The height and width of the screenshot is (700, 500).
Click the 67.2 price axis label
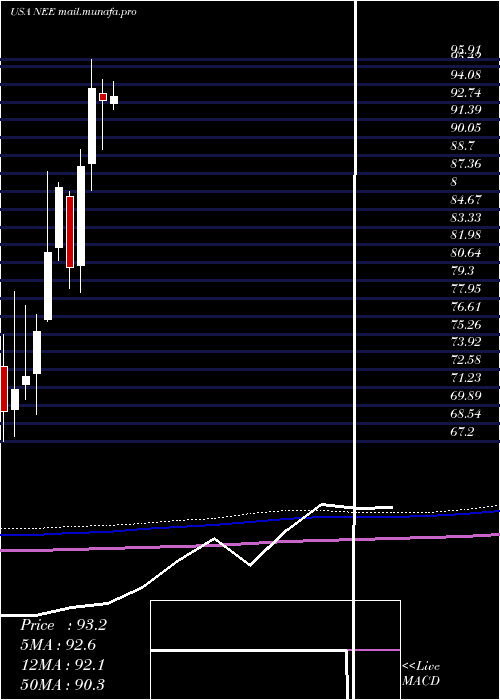point(462,431)
